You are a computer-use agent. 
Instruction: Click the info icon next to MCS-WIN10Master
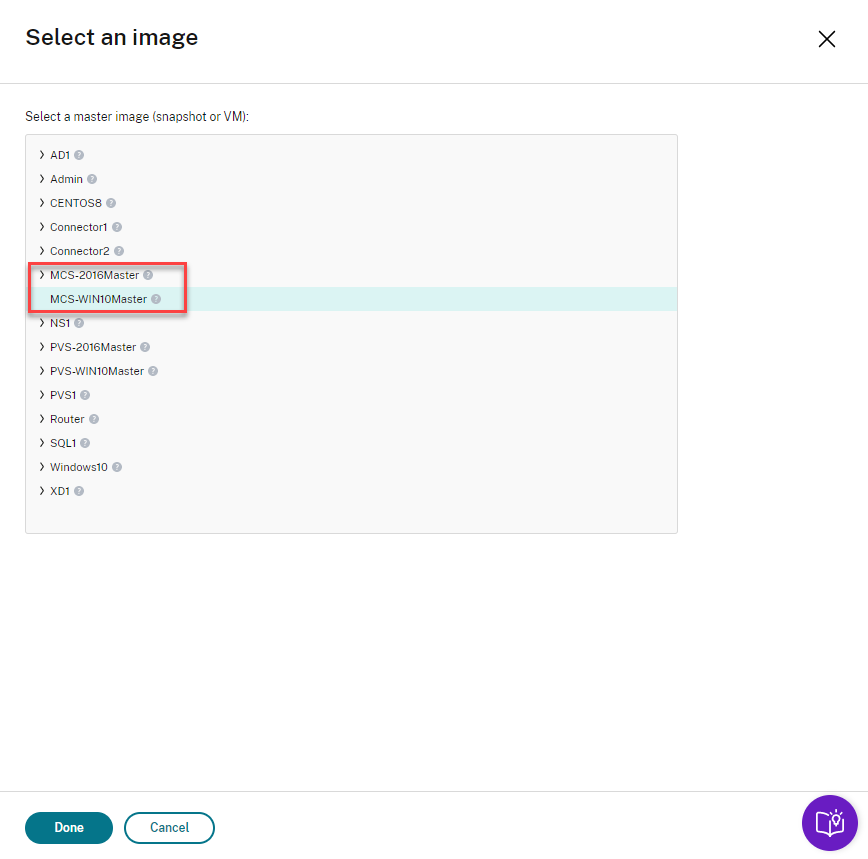pyautogui.click(x=156, y=299)
